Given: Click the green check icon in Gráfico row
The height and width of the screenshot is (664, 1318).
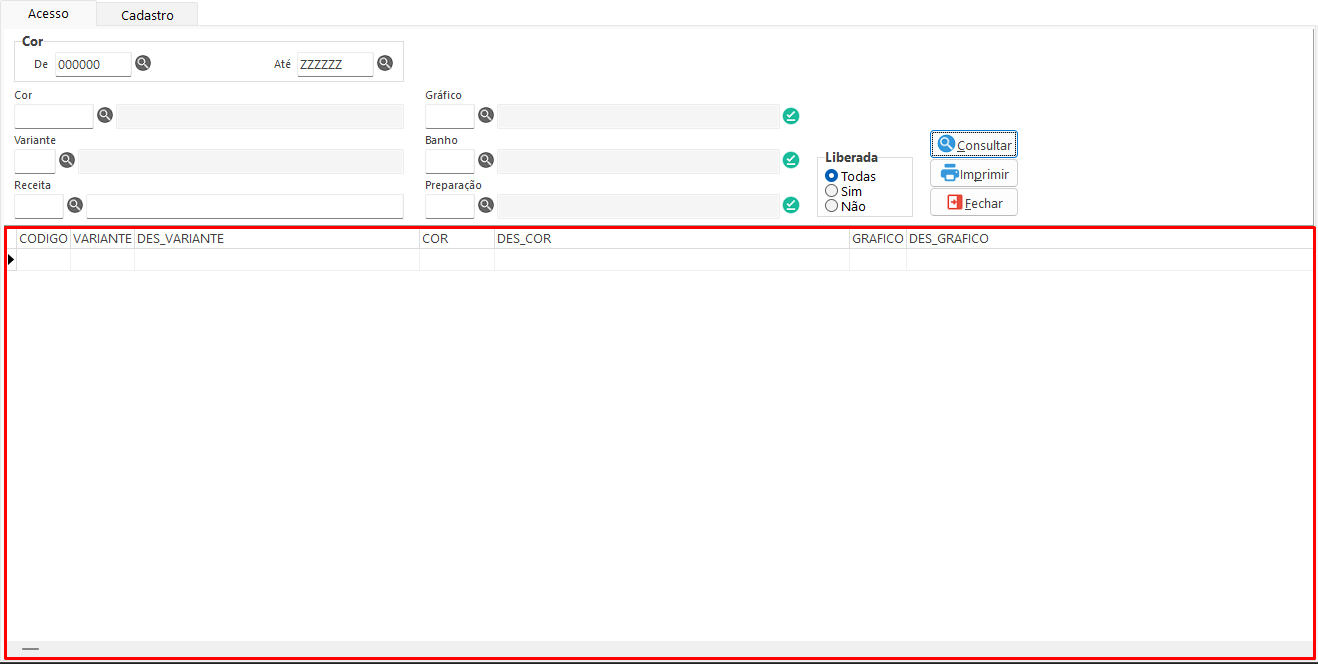Looking at the screenshot, I should (791, 116).
